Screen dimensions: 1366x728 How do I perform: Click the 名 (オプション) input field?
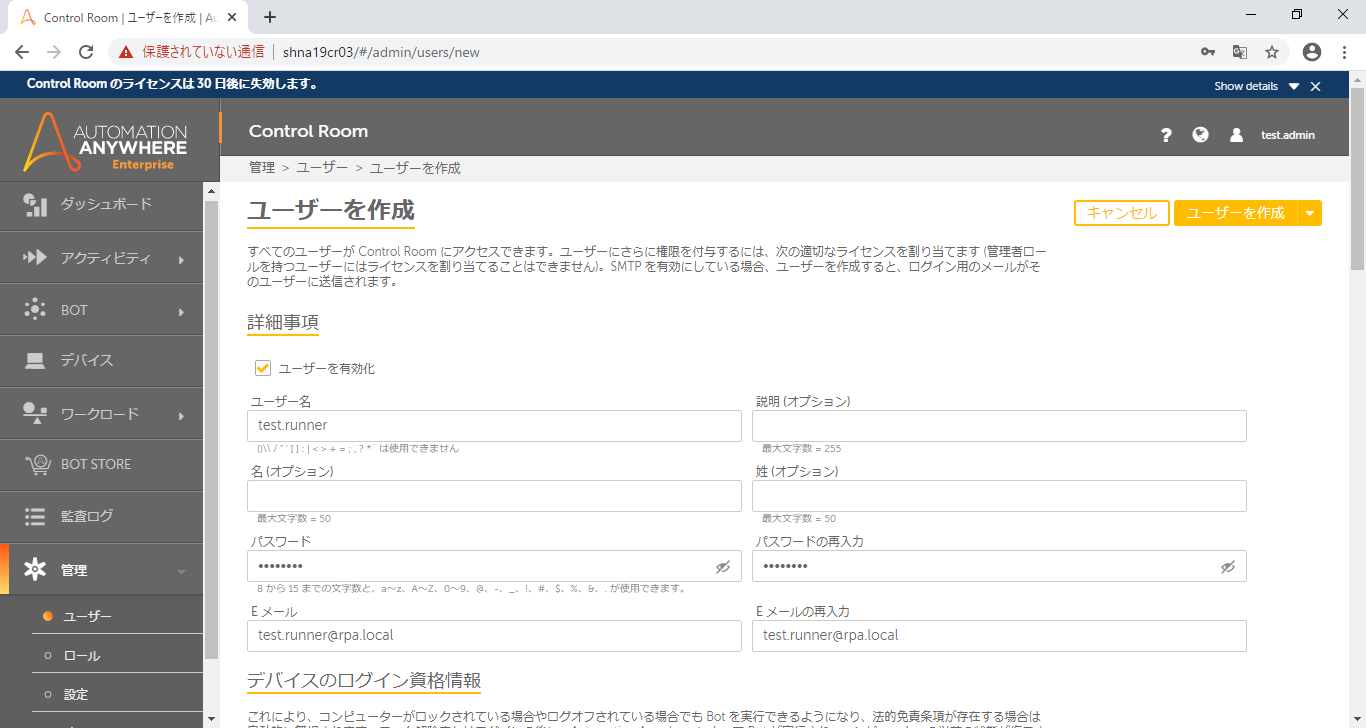pos(494,496)
